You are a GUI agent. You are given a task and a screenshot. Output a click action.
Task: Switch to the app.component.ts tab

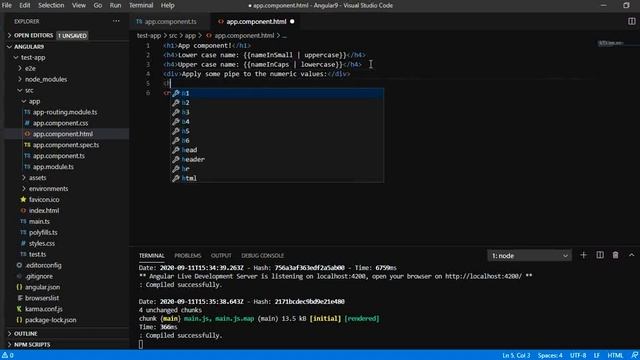pyautogui.click(x=170, y=22)
